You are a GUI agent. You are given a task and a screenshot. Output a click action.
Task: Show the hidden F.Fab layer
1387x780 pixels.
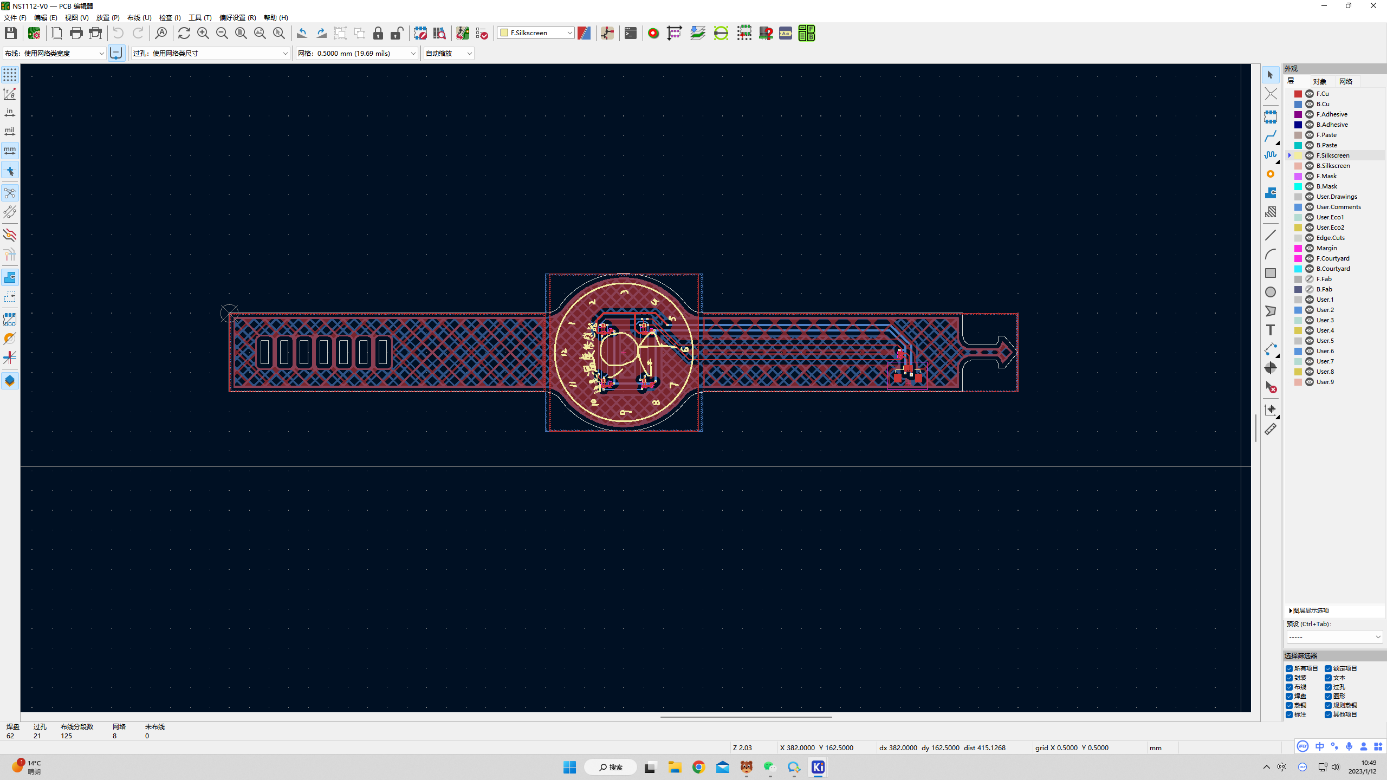(x=1310, y=279)
